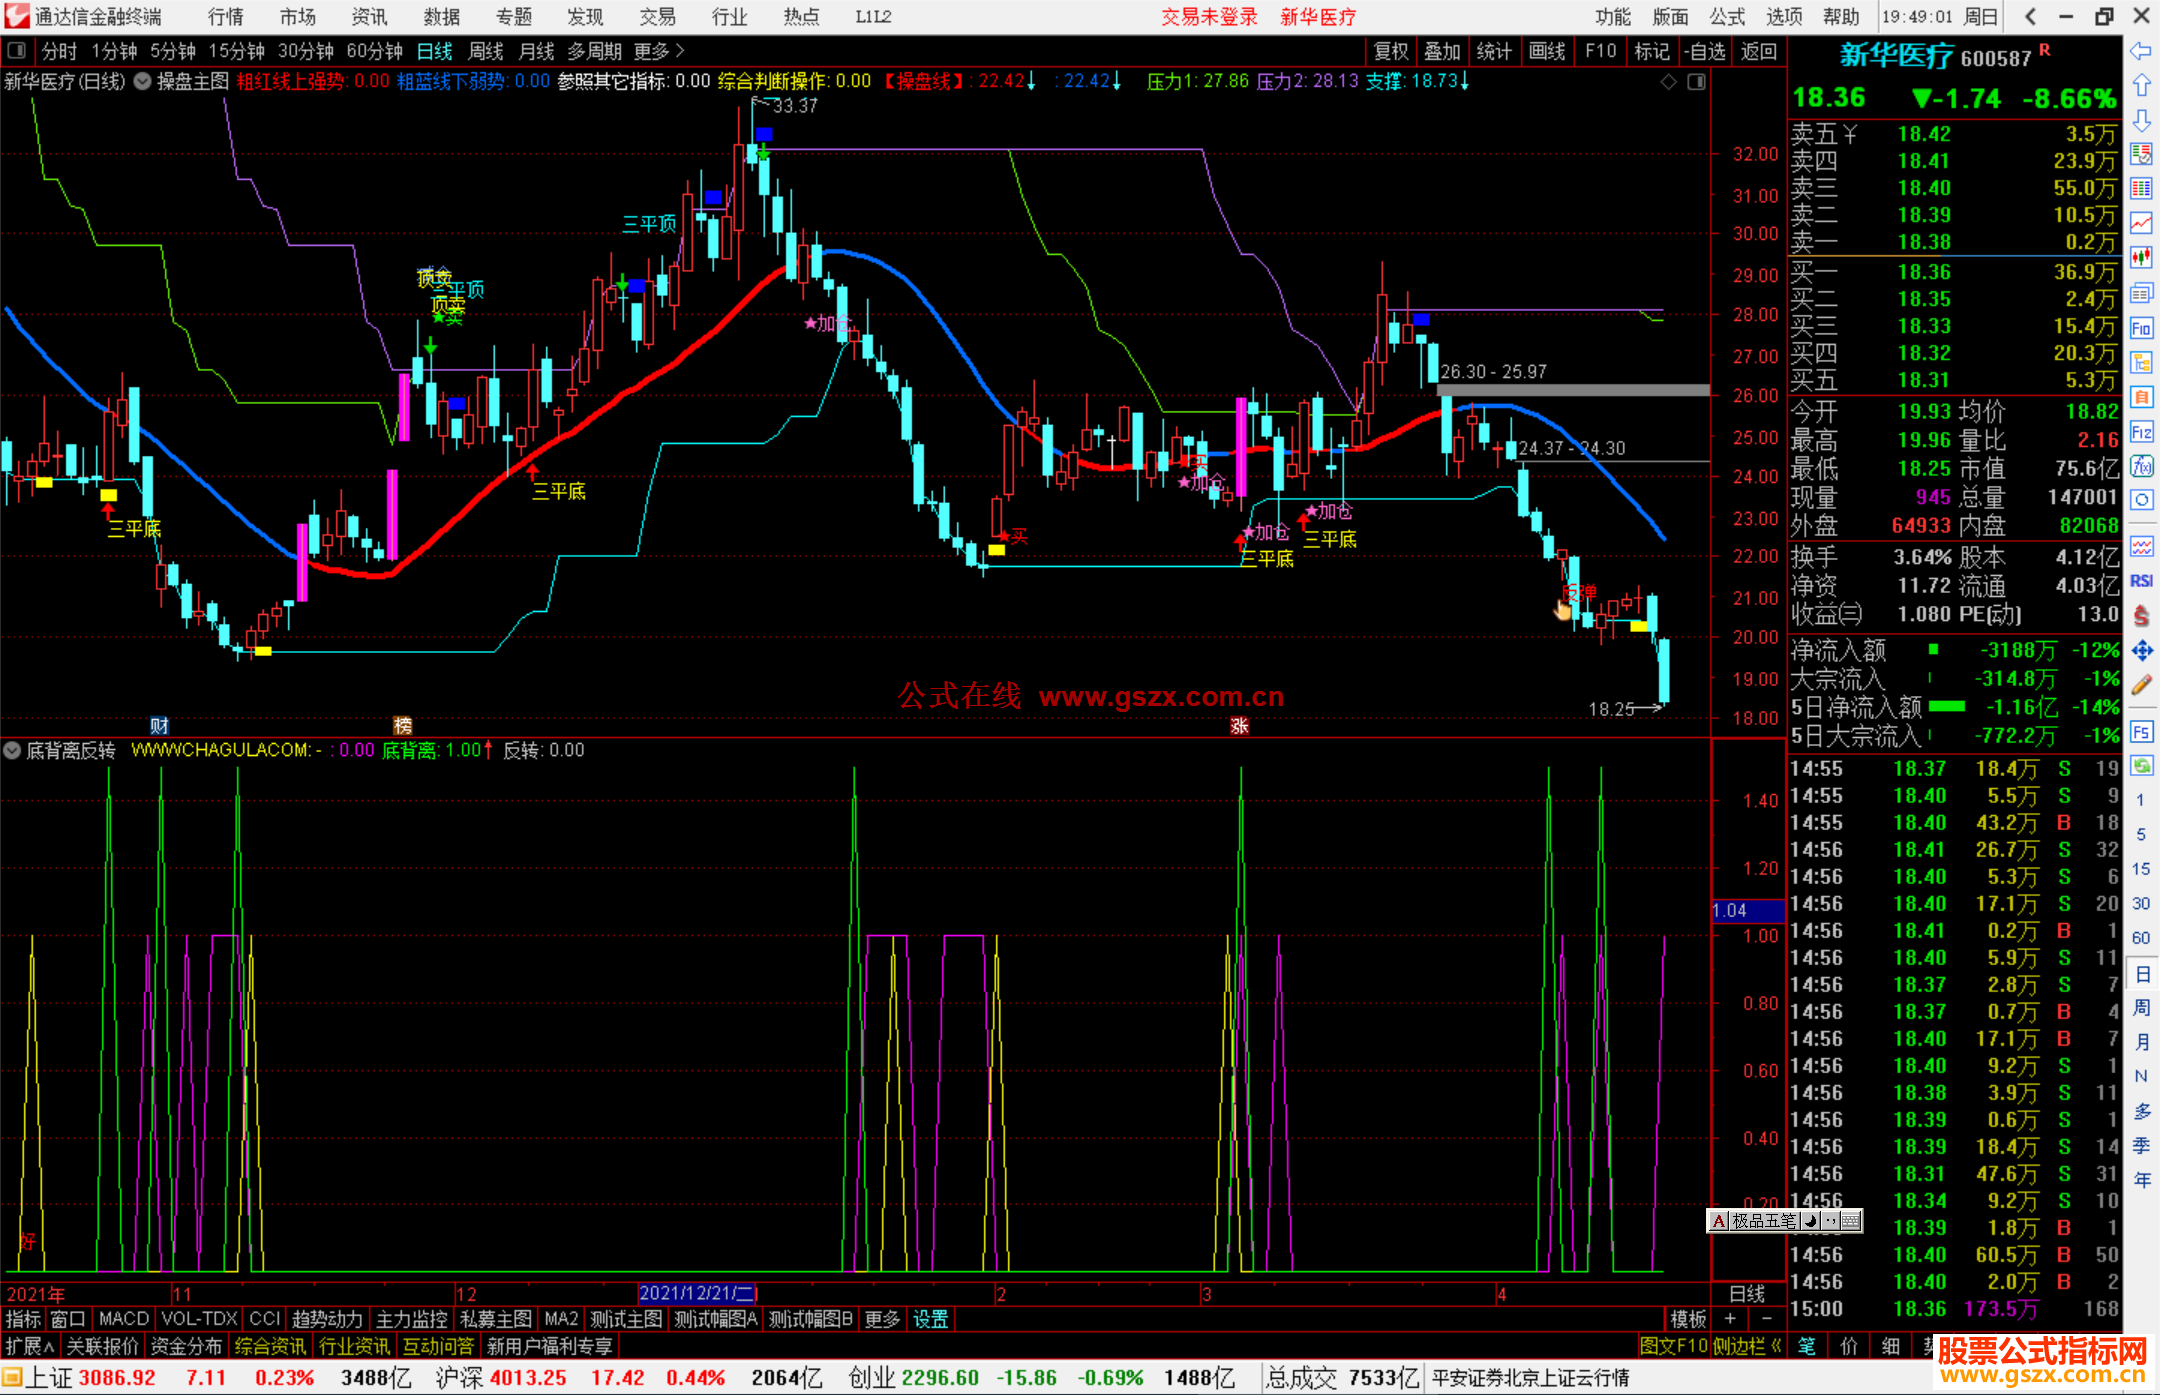This screenshot has height=1395, width=2160.
Task: Open the 帮助 menu
Action: (1841, 17)
